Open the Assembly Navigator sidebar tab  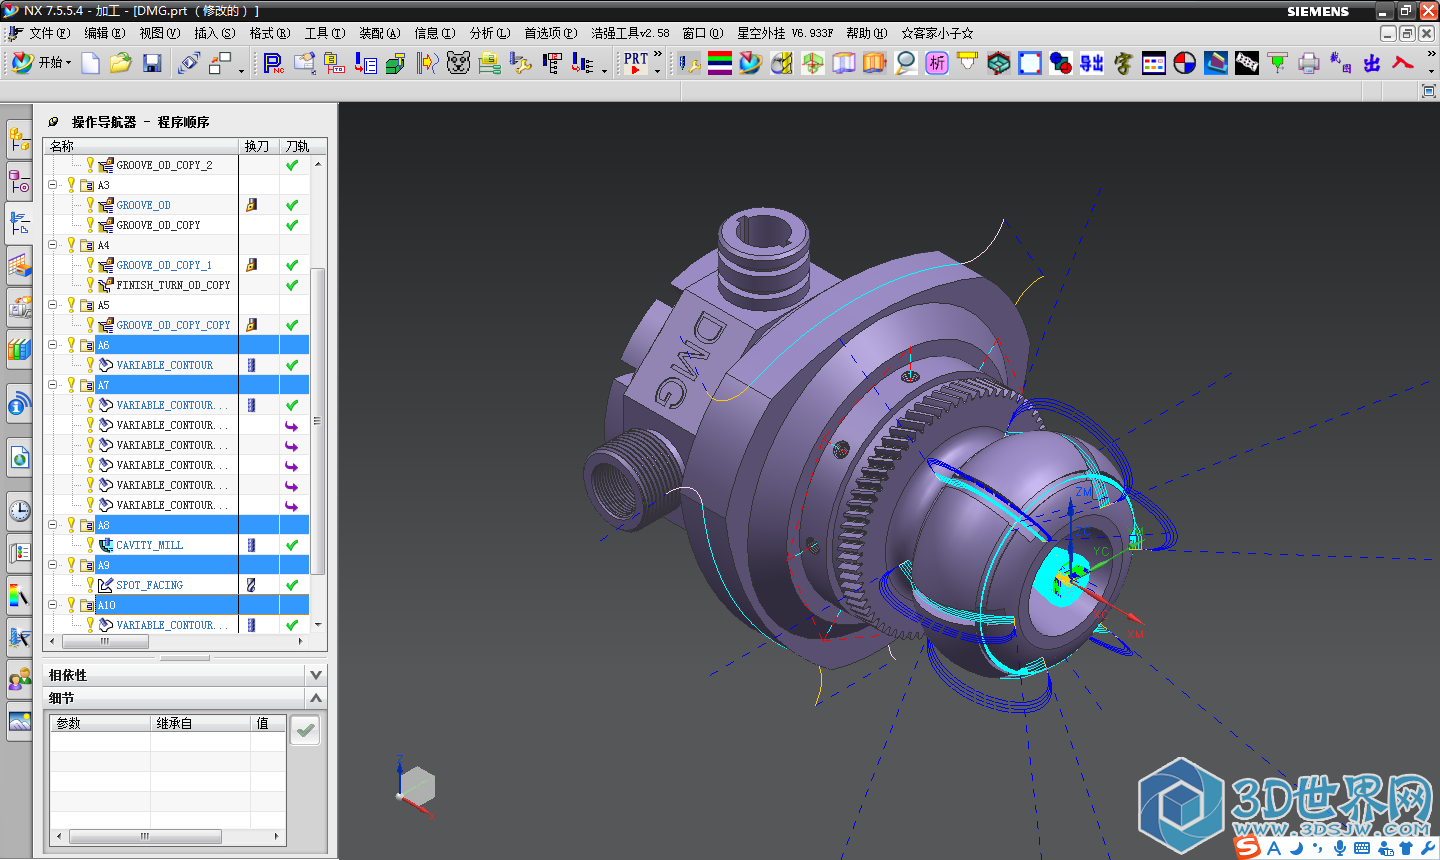click(x=19, y=139)
